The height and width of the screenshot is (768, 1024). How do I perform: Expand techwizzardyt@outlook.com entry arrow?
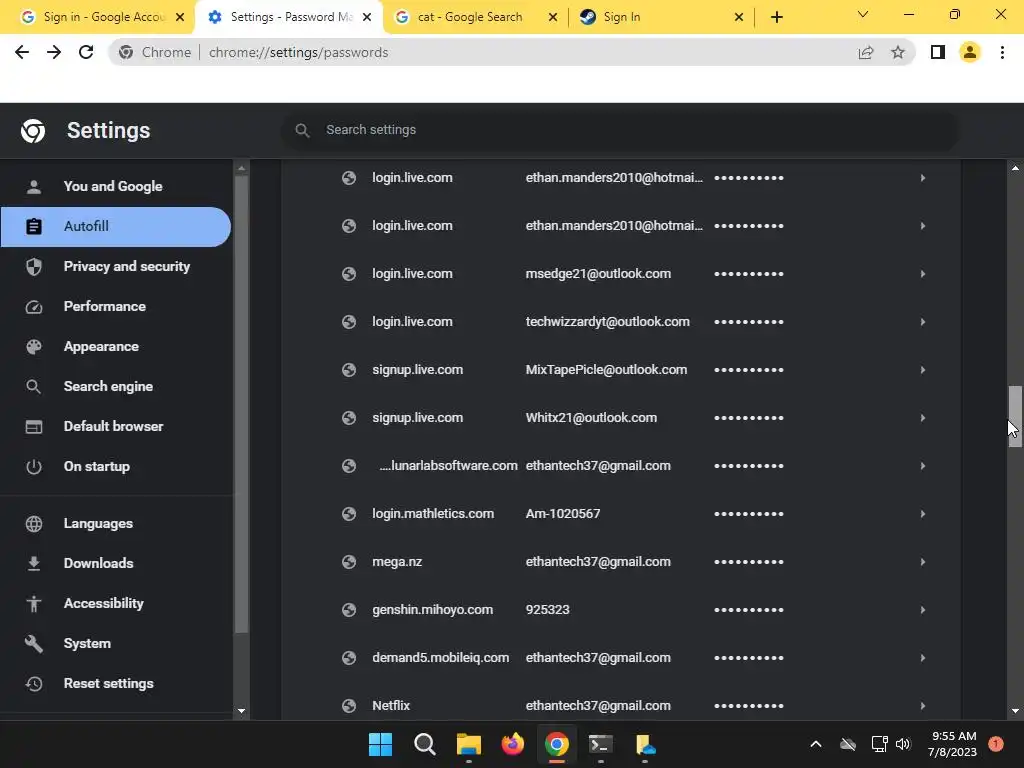[x=923, y=321]
